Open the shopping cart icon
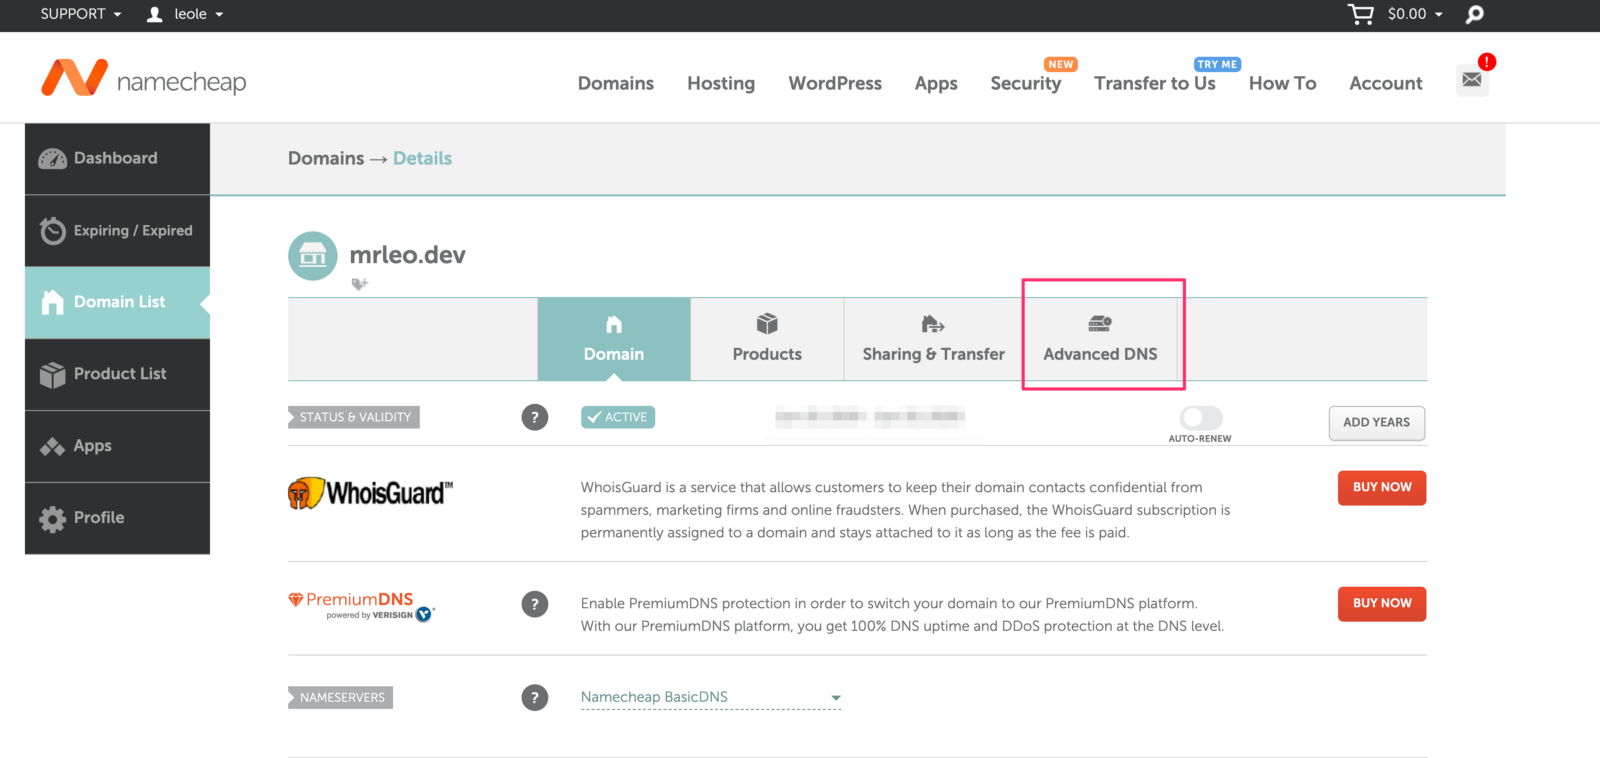This screenshot has width=1600, height=758. [1360, 14]
